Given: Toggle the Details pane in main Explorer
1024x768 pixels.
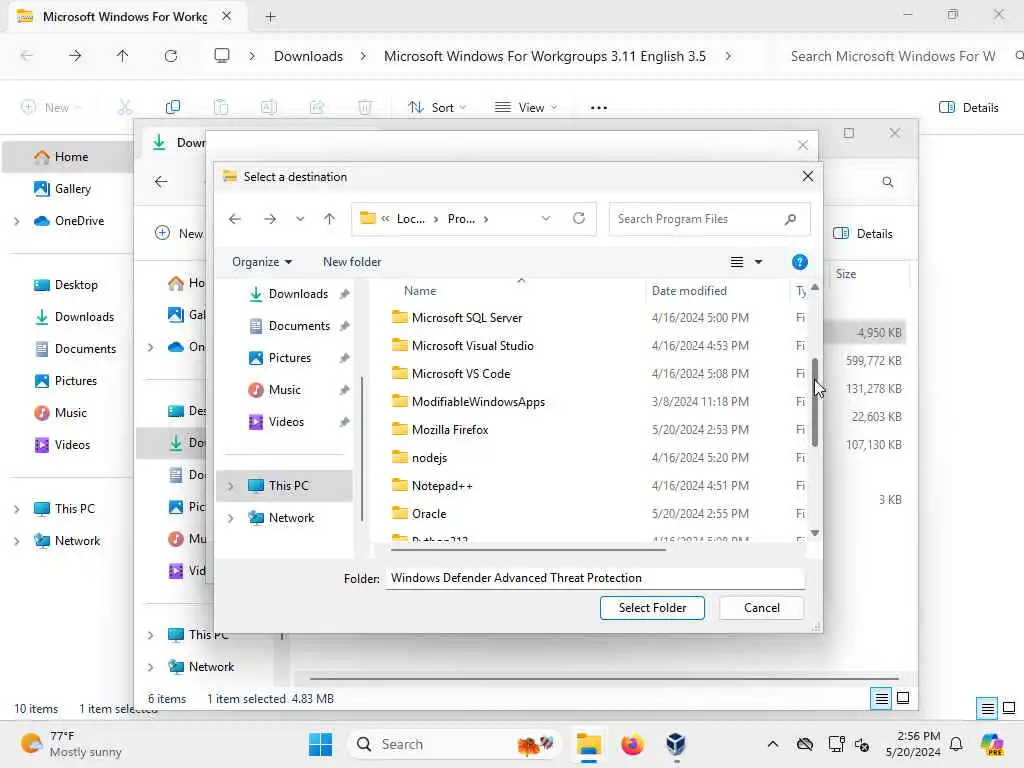Looking at the screenshot, I should pyautogui.click(x=968, y=108).
